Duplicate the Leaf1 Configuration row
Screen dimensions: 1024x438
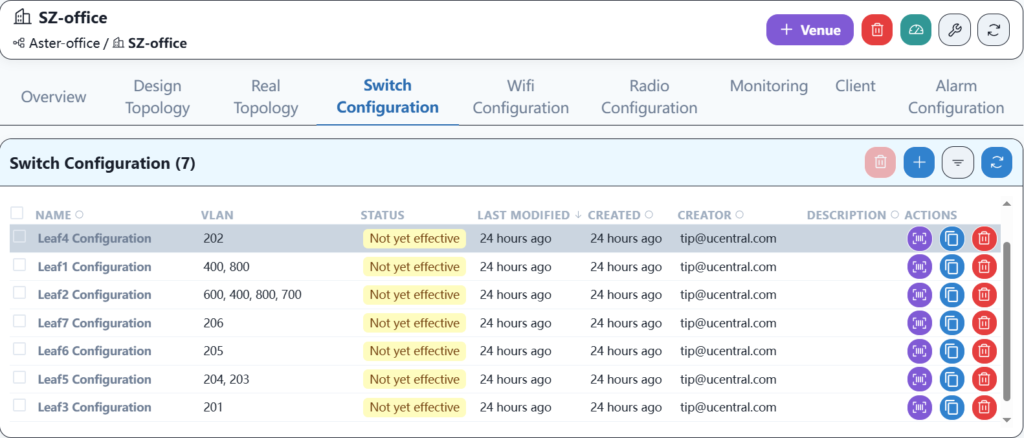[x=952, y=267]
